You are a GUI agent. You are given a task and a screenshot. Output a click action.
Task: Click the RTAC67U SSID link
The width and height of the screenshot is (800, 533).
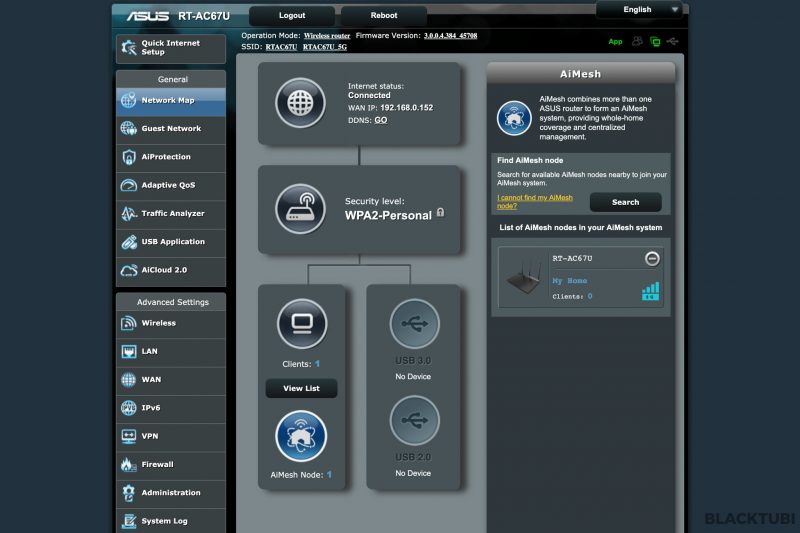pyautogui.click(x=281, y=47)
